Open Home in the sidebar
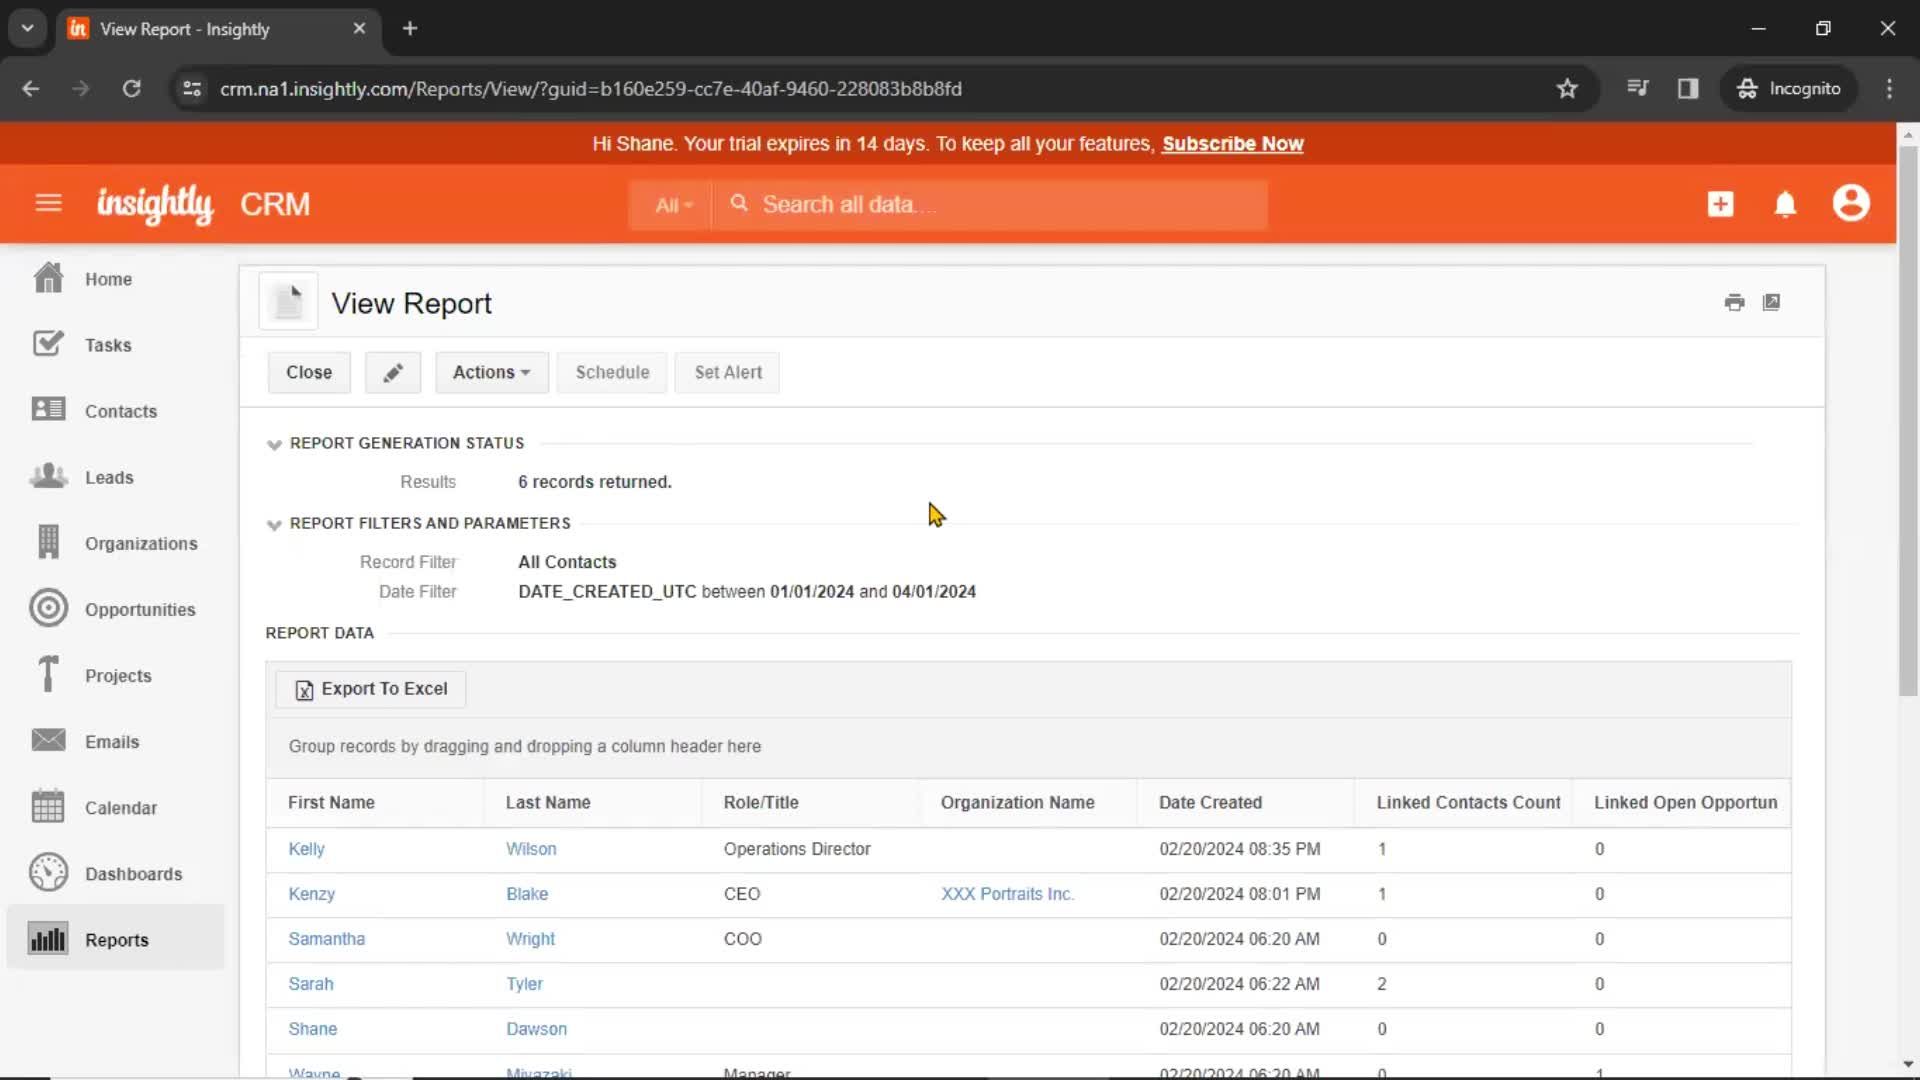The width and height of the screenshot is (1920, 1080). pyautogui.click(x=108, y=279)
